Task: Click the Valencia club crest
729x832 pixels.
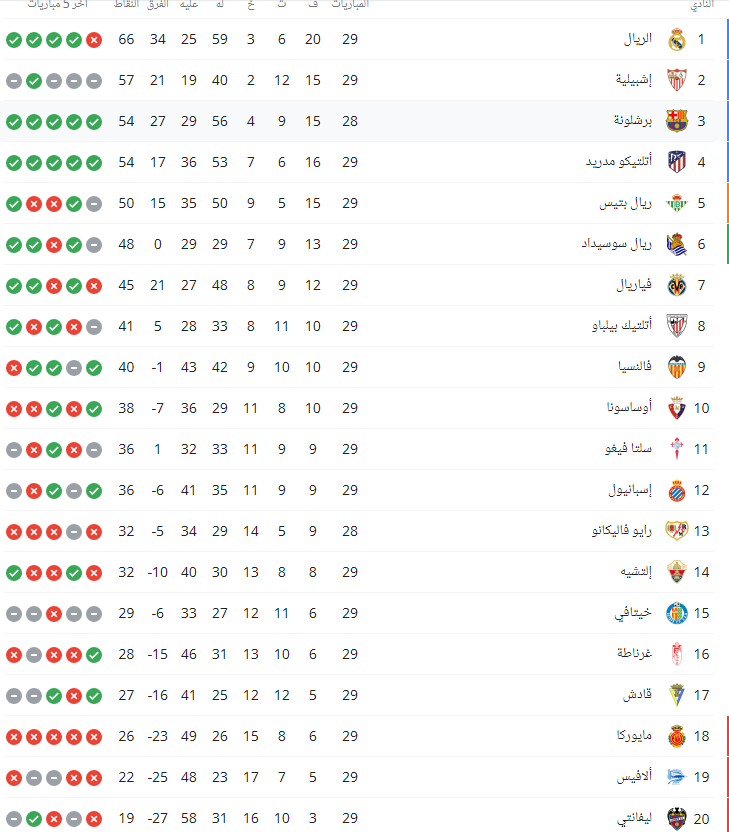Action: 677,367
